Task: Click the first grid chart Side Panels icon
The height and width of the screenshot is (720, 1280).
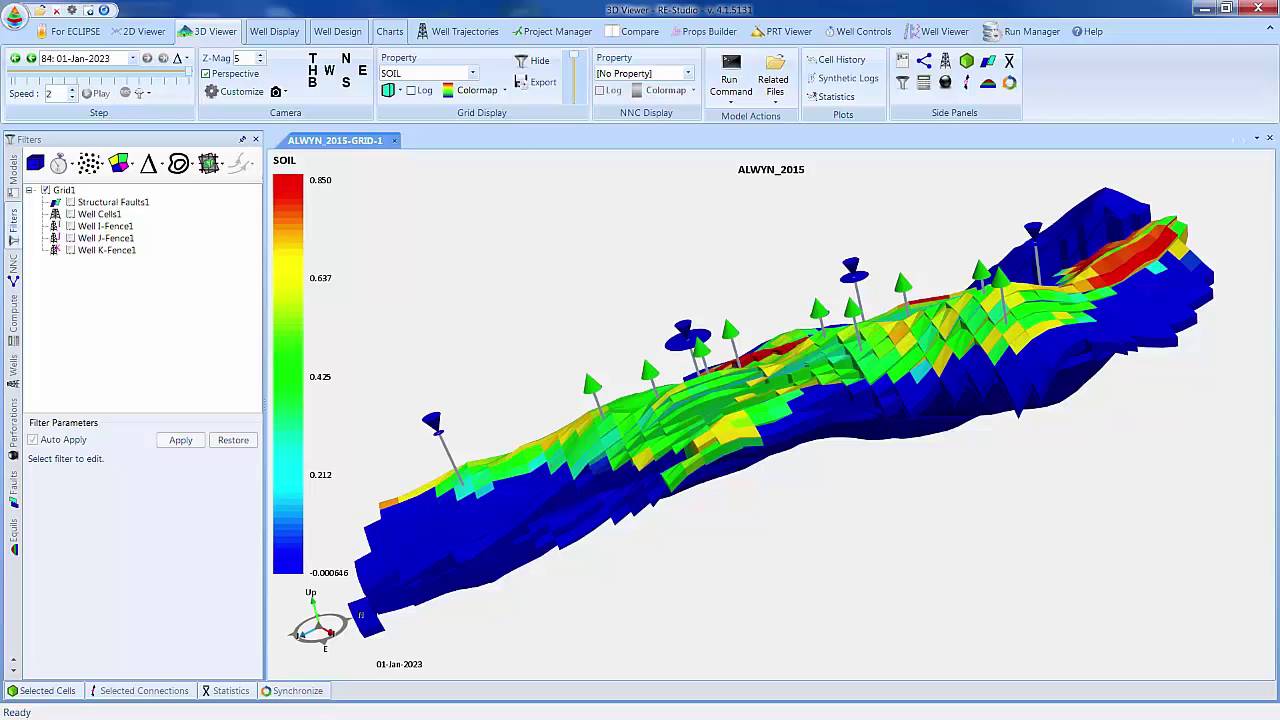Action: pyautogui.click(x=902, y=61)
